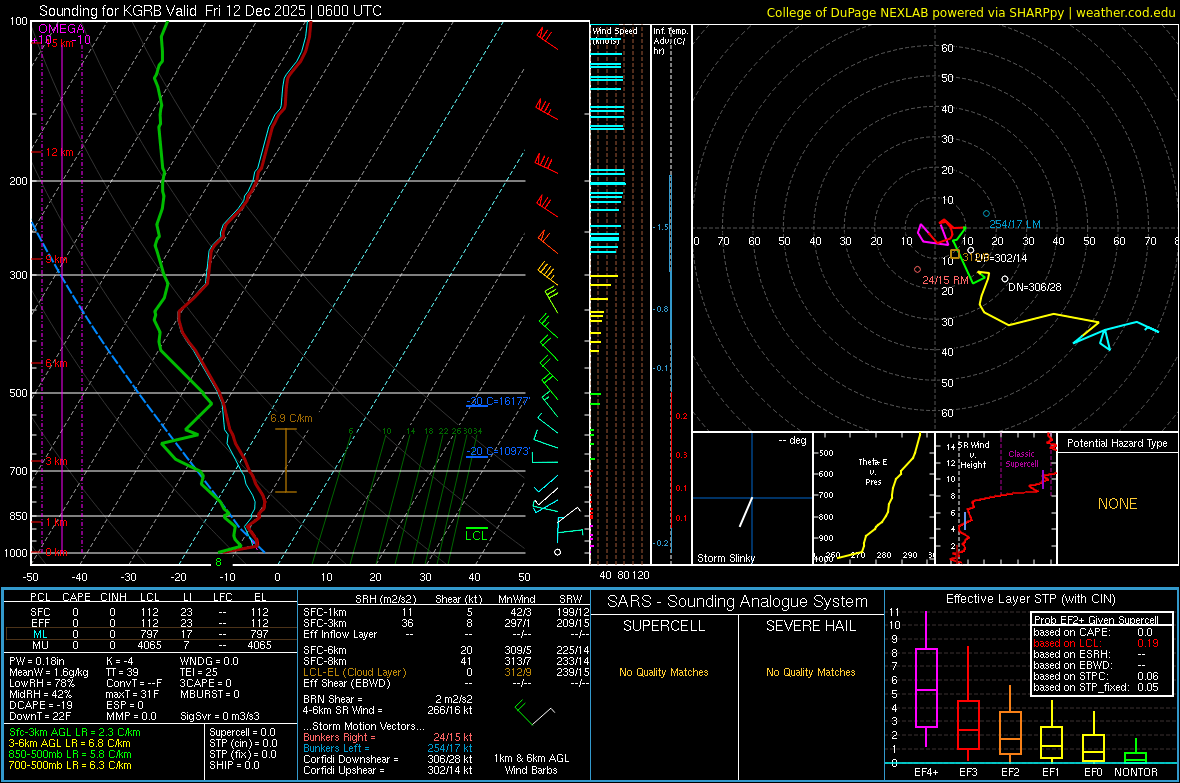Click the SHIP = 0.0 value
Viewport: 1180px width, 783px height.
coord(234,765)
